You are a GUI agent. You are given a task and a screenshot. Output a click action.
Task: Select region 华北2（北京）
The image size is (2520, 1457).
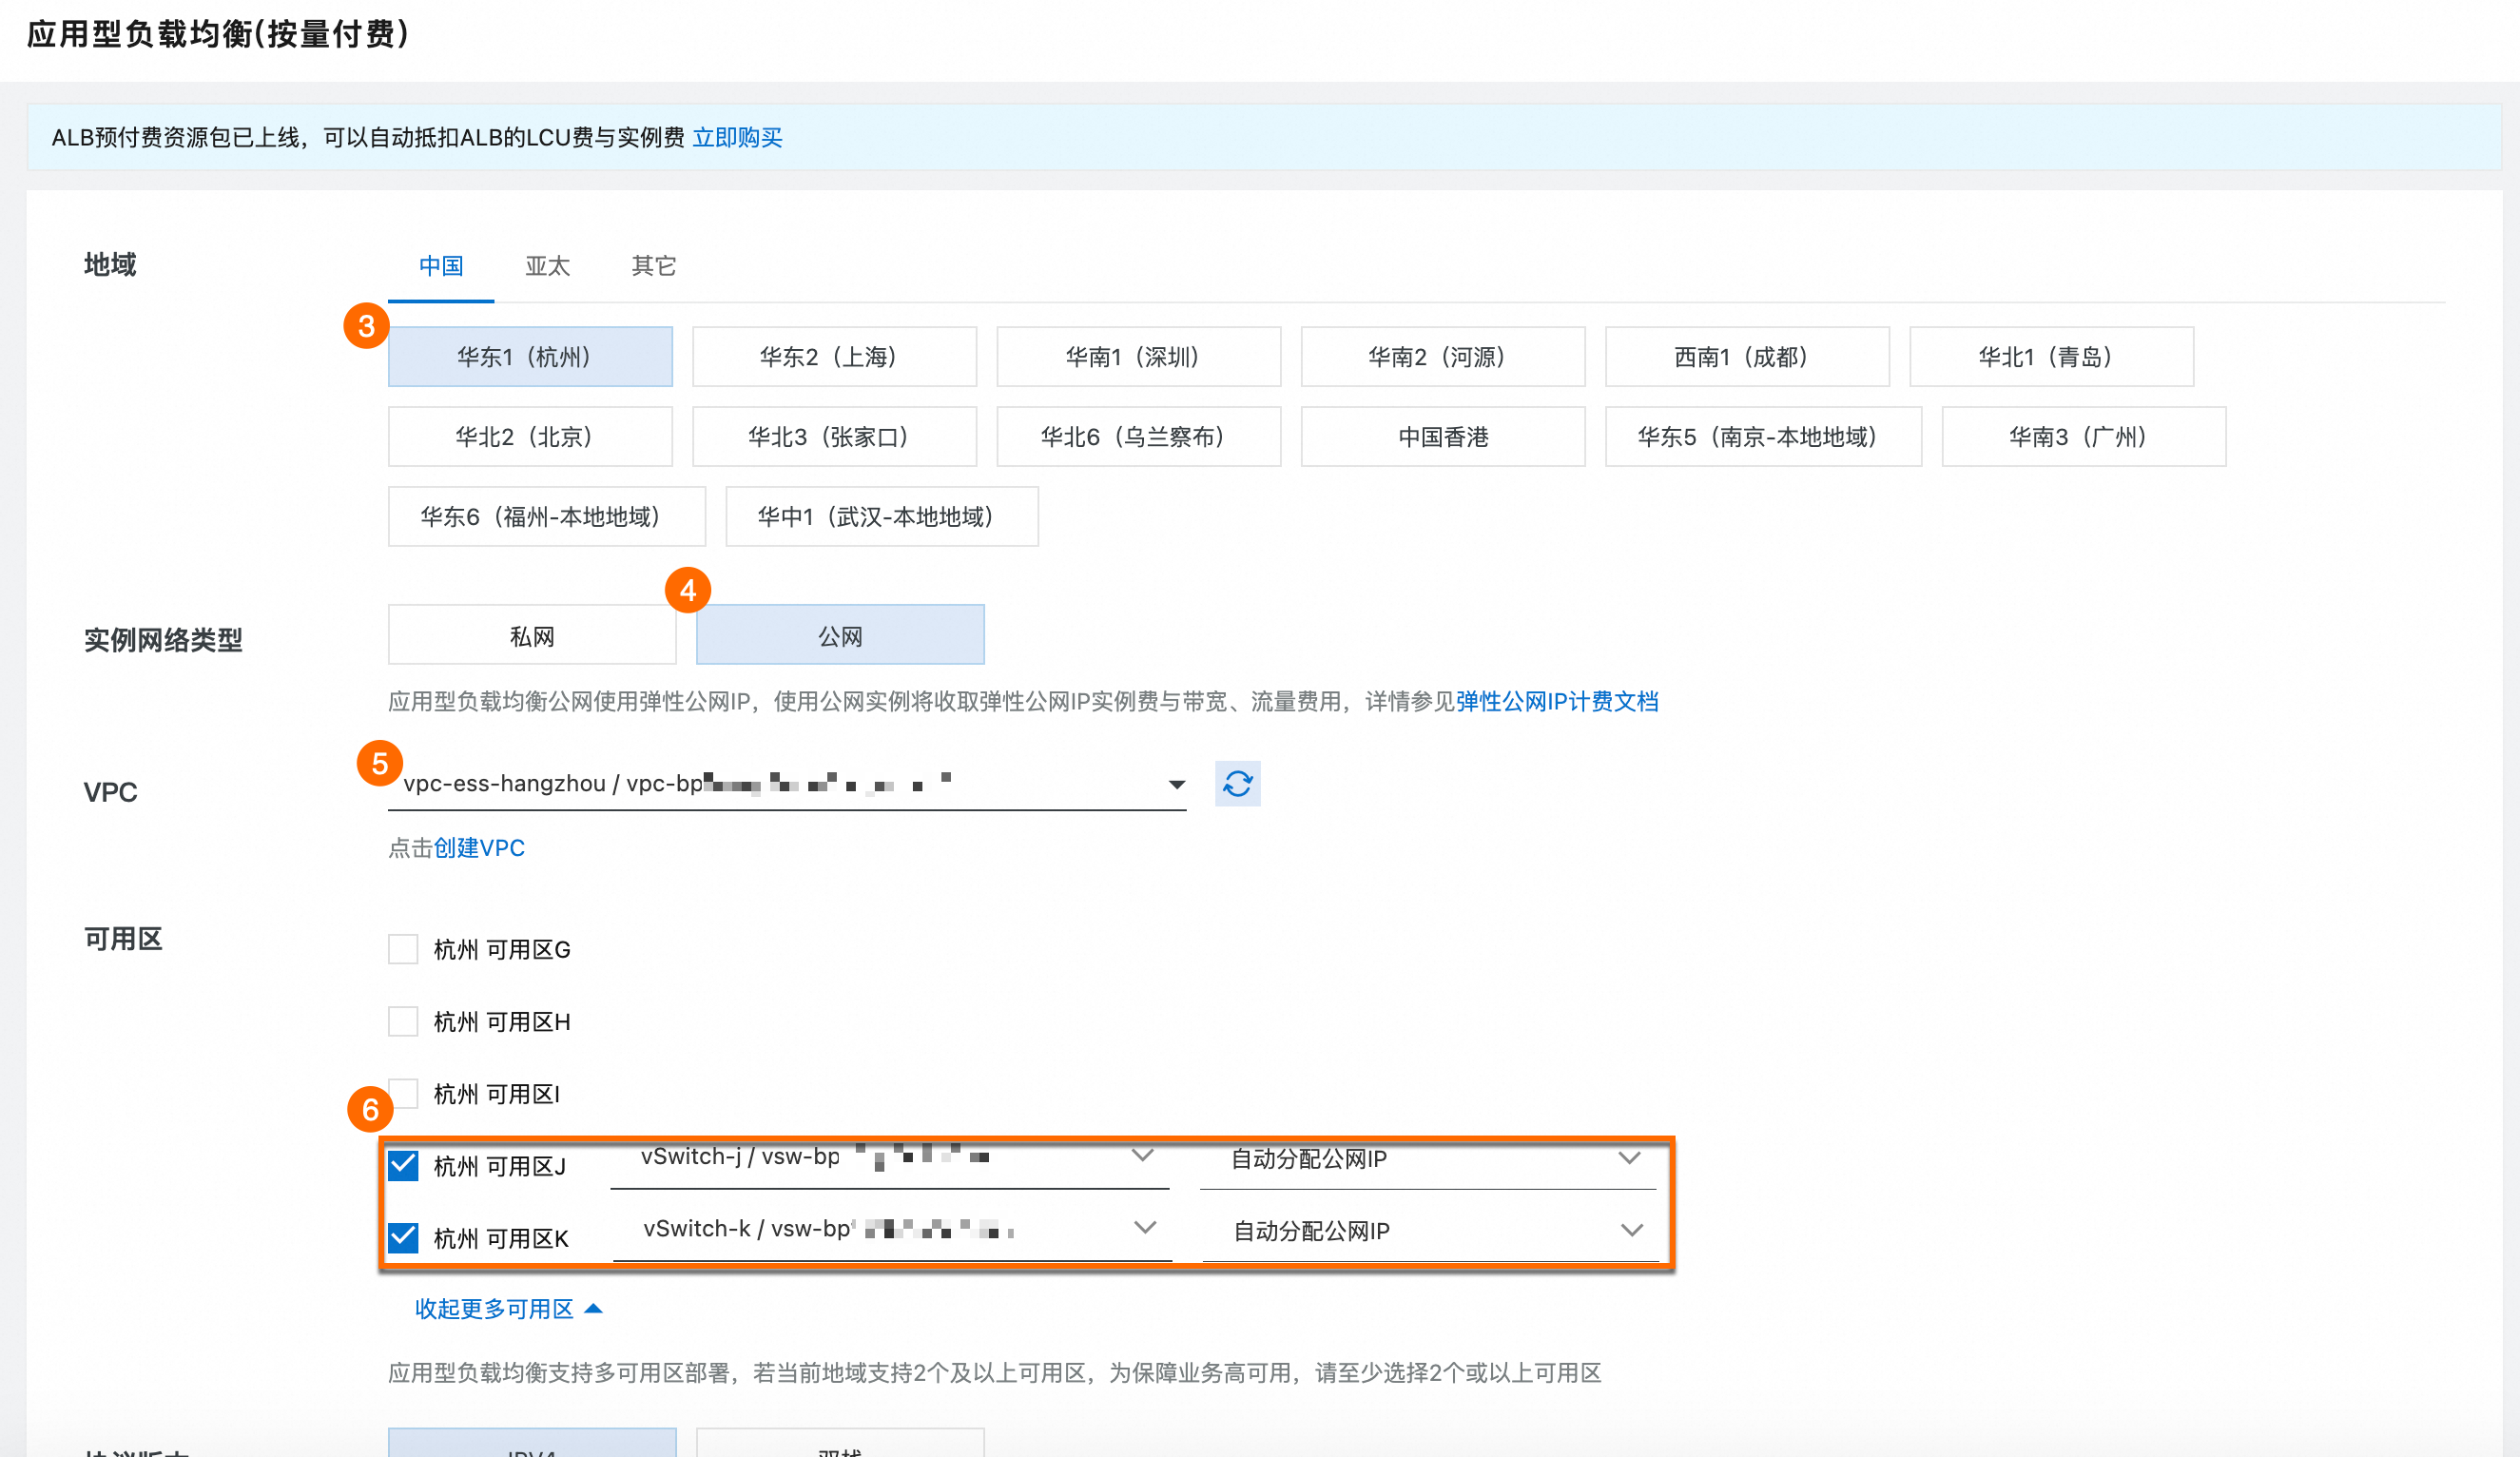tap(530, 436)
